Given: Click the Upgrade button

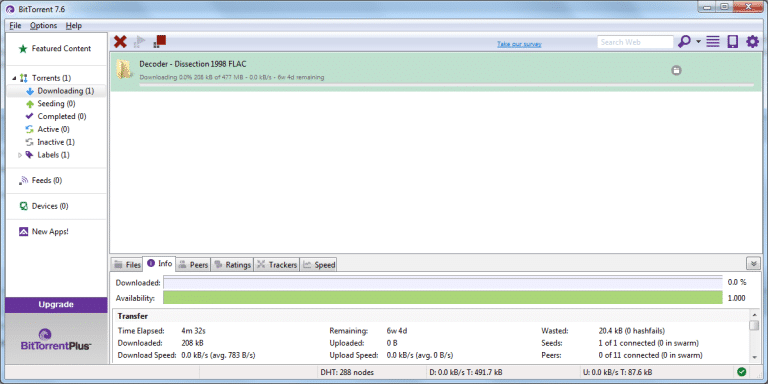Looking at the screenshot, I should click(56, 305).
